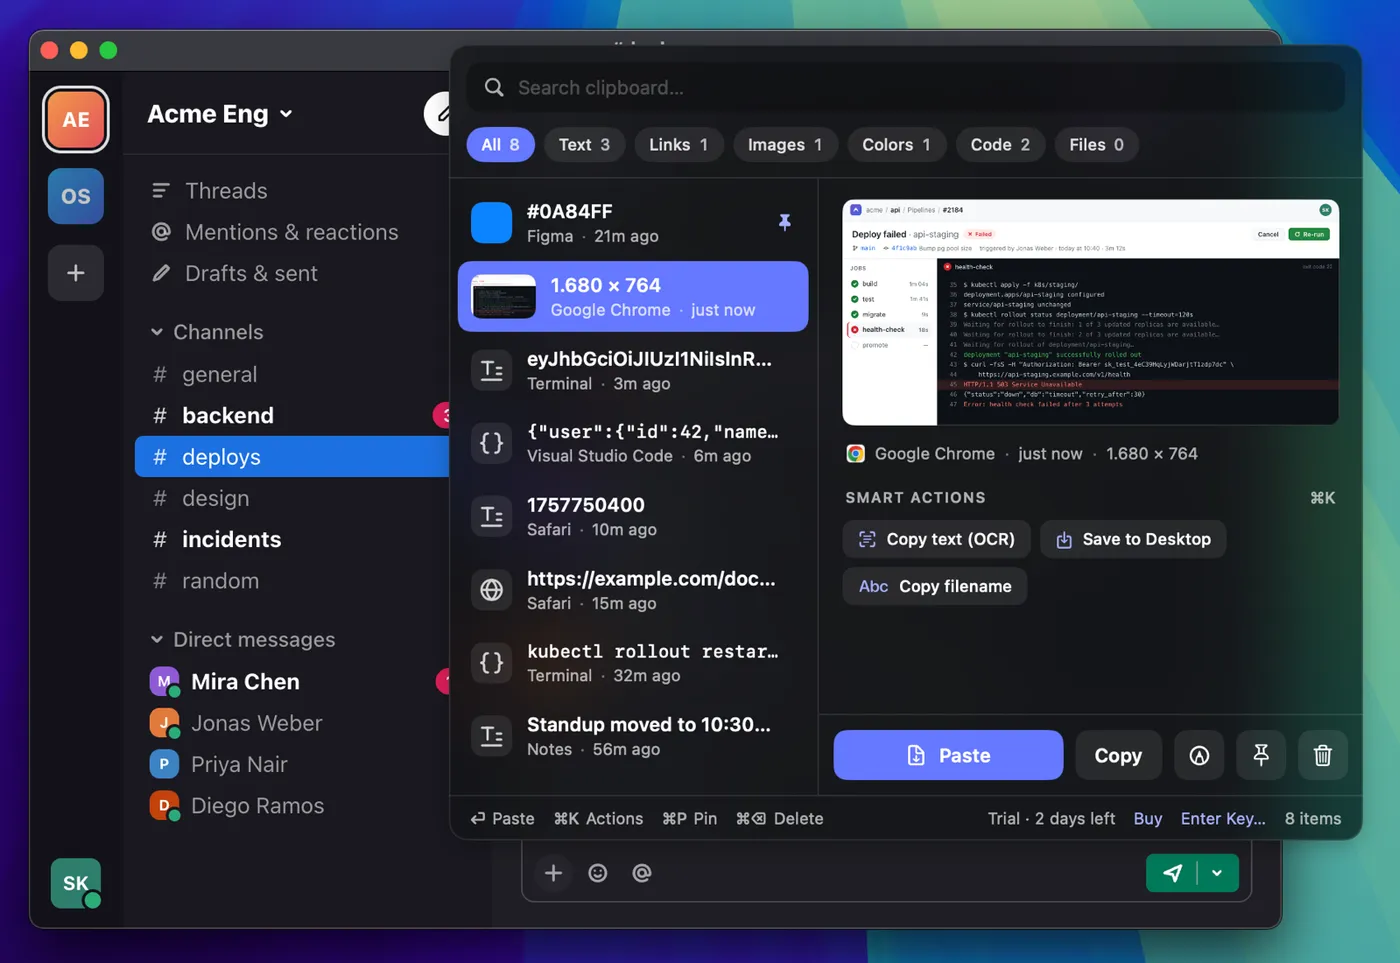
Task: Toggle pin button in preview action bar
Action: coord(1261,755)
